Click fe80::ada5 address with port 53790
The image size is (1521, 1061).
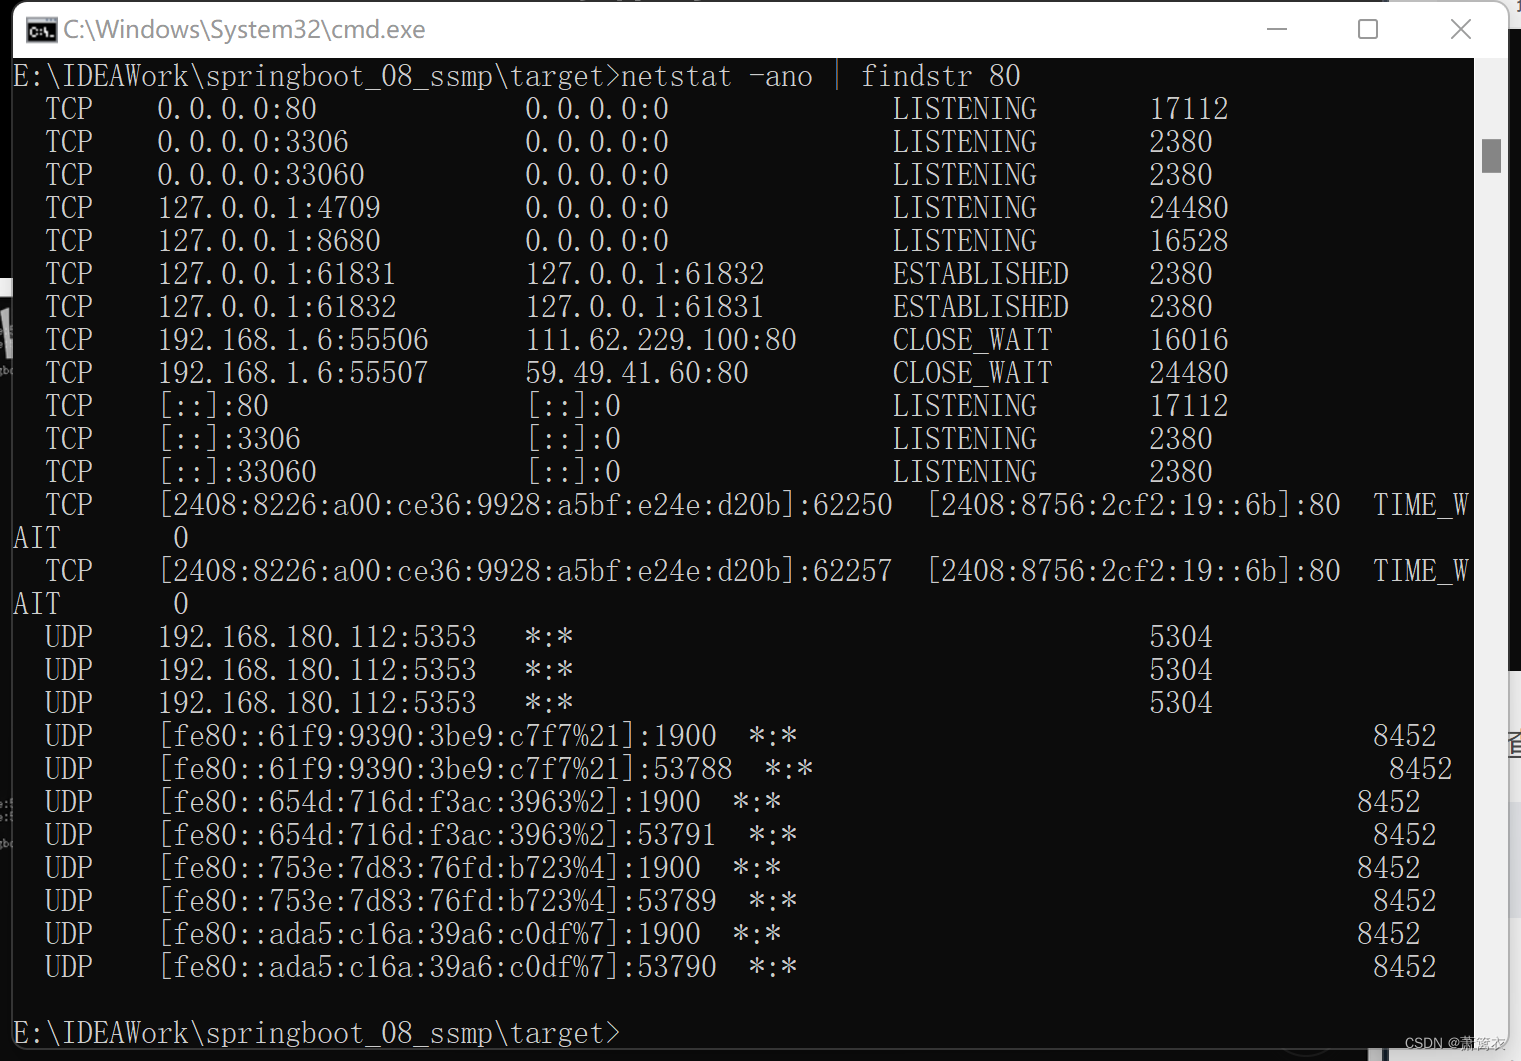point(438,967)
